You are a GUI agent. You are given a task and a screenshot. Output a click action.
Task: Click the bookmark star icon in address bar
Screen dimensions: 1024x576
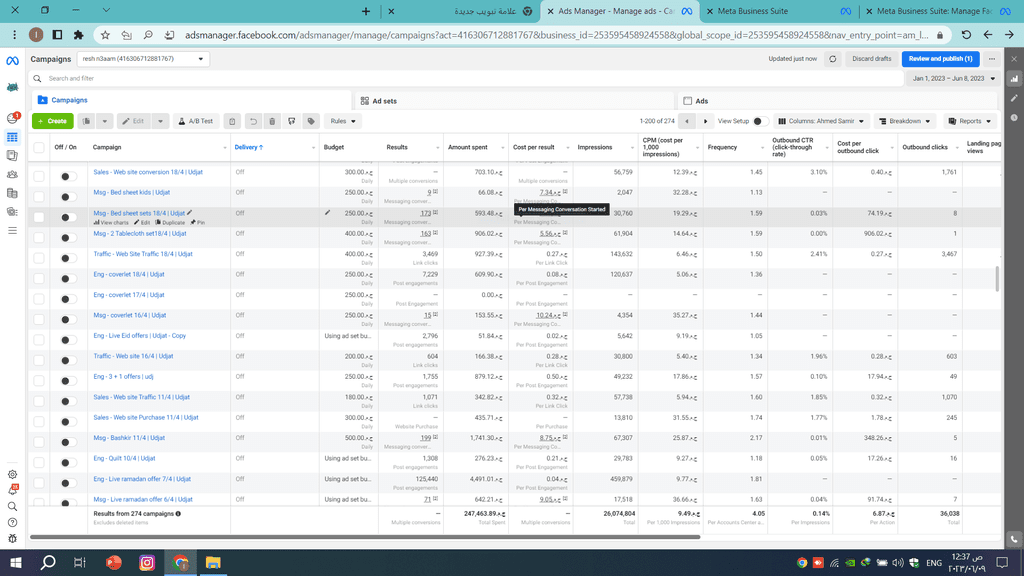click(105, 35)
